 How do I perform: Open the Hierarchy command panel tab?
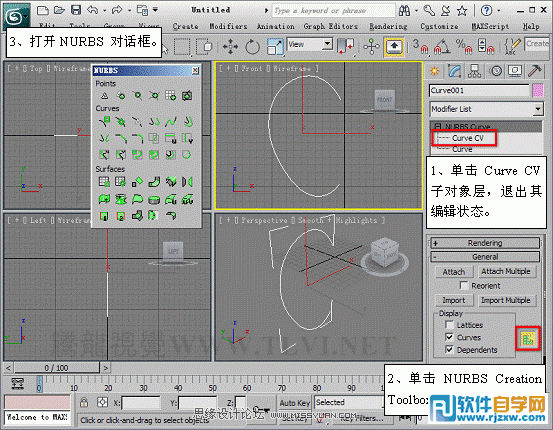click(x=474, y=71)
